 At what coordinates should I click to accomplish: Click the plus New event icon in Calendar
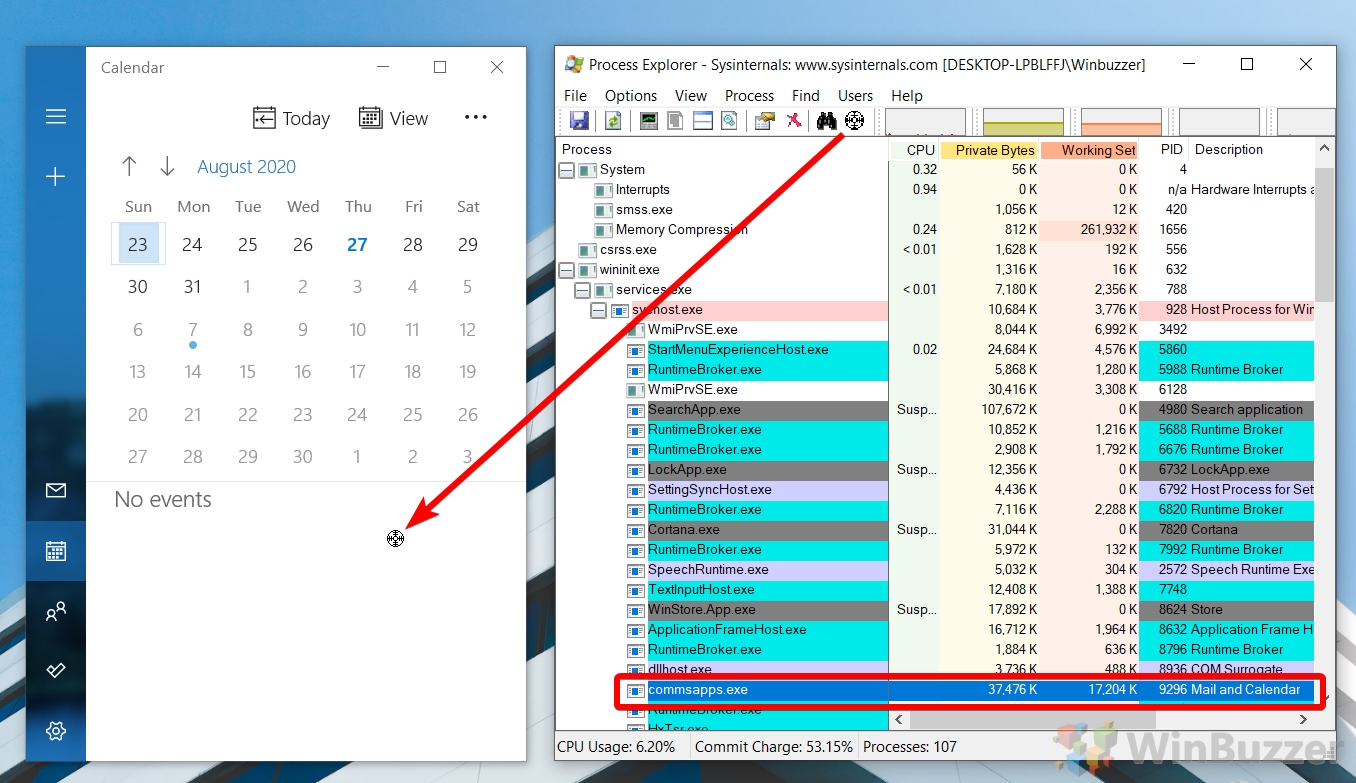[56, 177]
